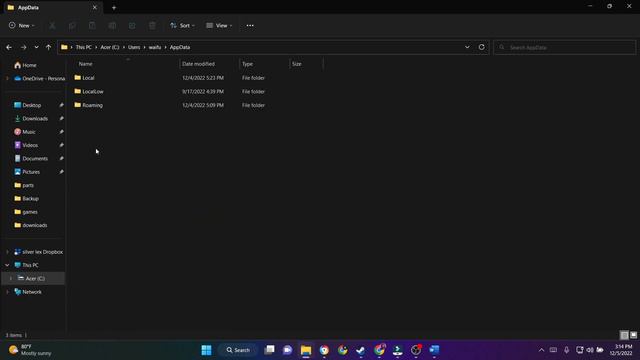Screen dimensions: 640x360
Task: Switch to details view layout icon
Action: [x=624, y=336]
